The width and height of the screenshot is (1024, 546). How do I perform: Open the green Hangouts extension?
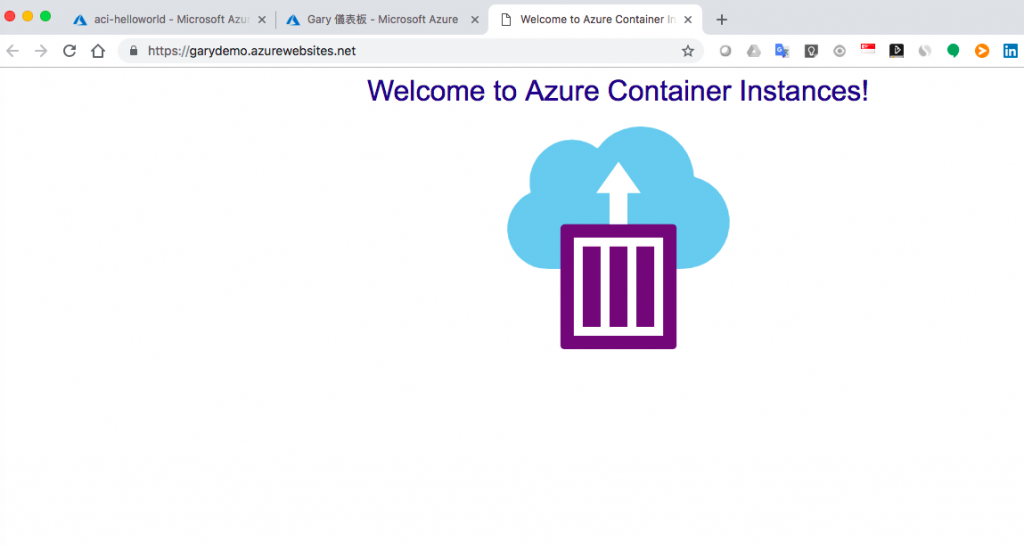click(953, 51)
